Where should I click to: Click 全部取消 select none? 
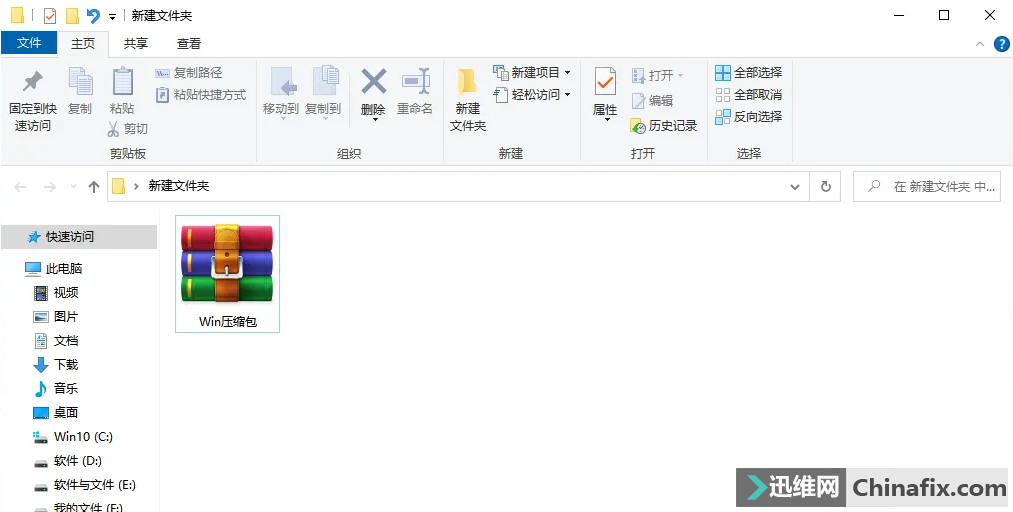point(749,95)
